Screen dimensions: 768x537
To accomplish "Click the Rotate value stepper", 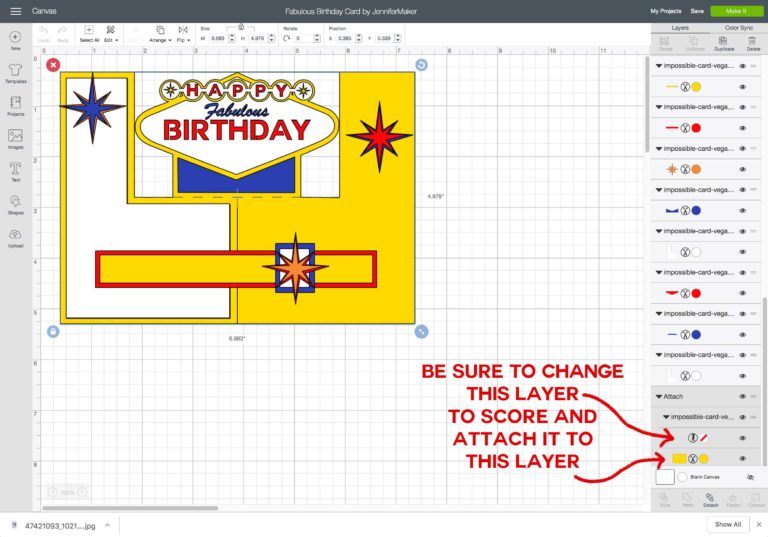I will (317, 38).
